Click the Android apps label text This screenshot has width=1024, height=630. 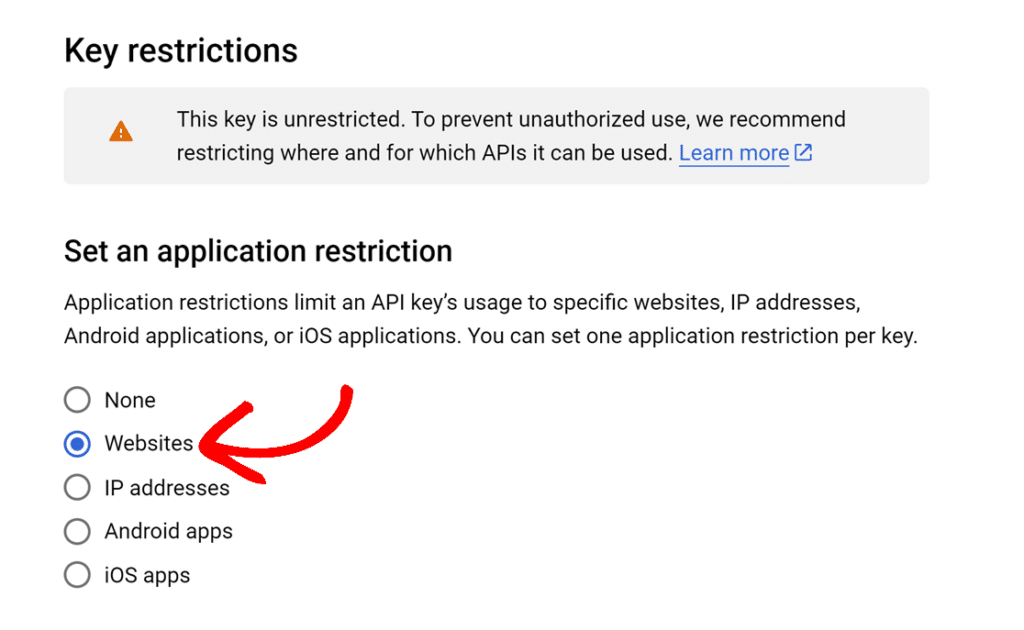[x=168, y=531]
